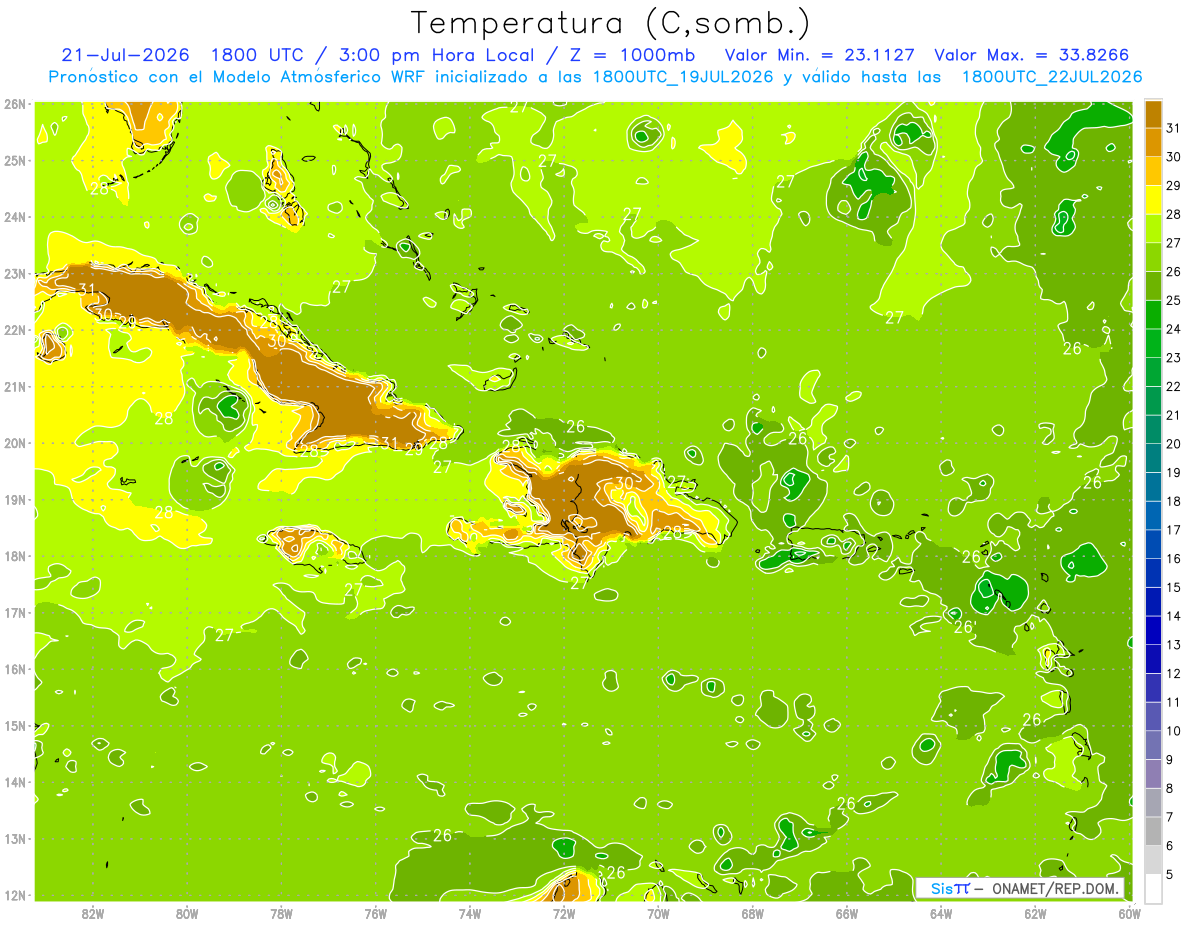Click longitude axis label "76W"
This screenshot has height=927, width=1200.
[x=375, y=913]
